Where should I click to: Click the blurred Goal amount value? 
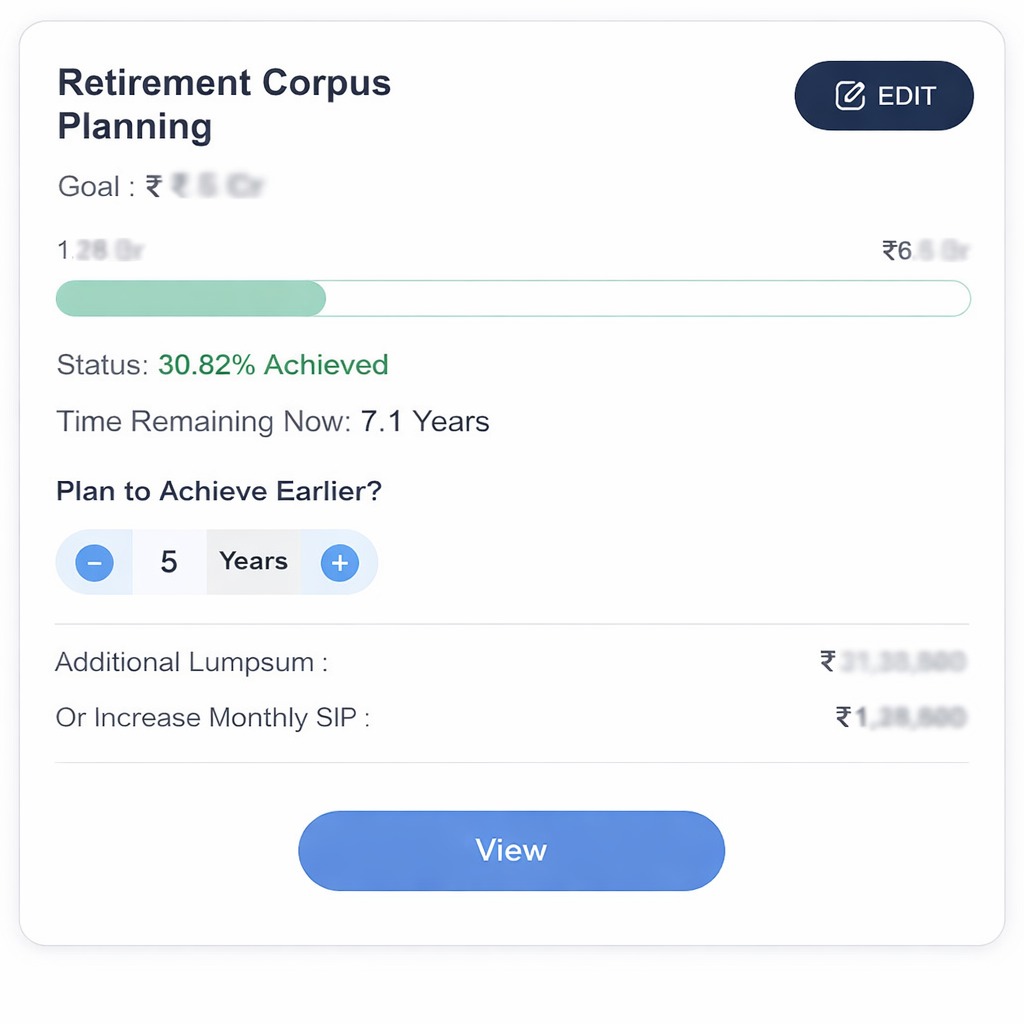(x=214, y=186)
